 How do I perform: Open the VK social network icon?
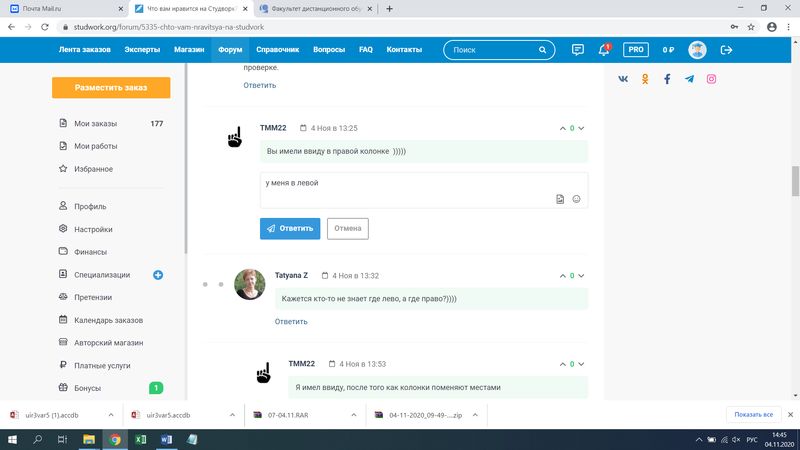click(x=623, y=79)
